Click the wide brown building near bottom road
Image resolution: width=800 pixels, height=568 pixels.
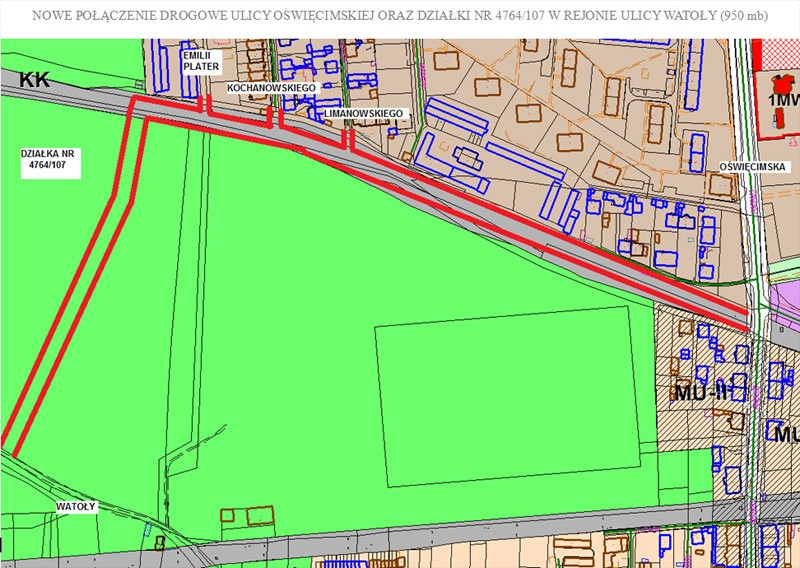point(259,516)
